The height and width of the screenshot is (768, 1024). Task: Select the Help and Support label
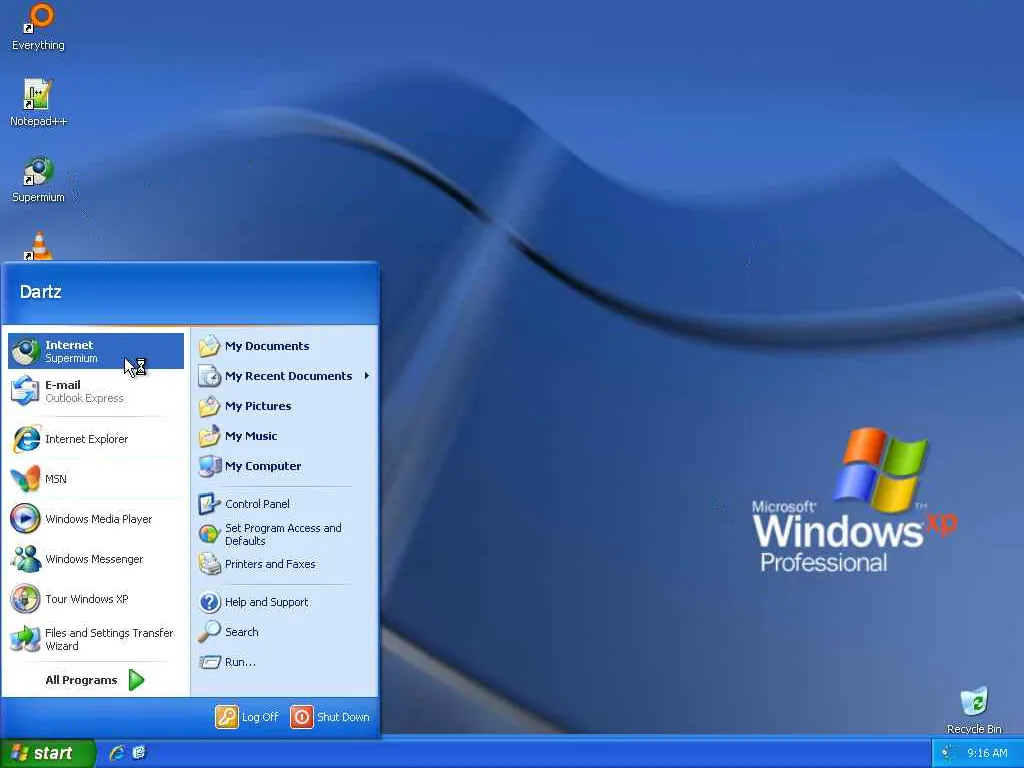(x=266, y=602)
